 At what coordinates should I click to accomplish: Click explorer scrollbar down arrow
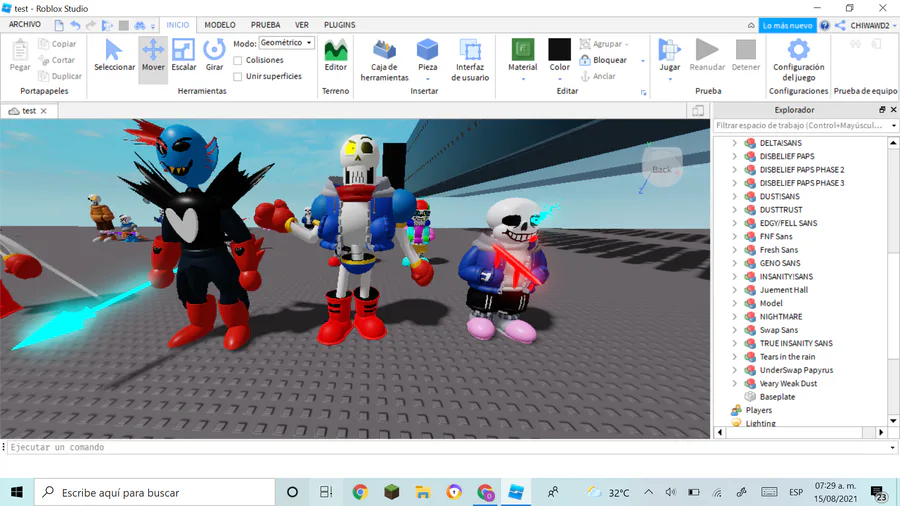pos(893,421)
